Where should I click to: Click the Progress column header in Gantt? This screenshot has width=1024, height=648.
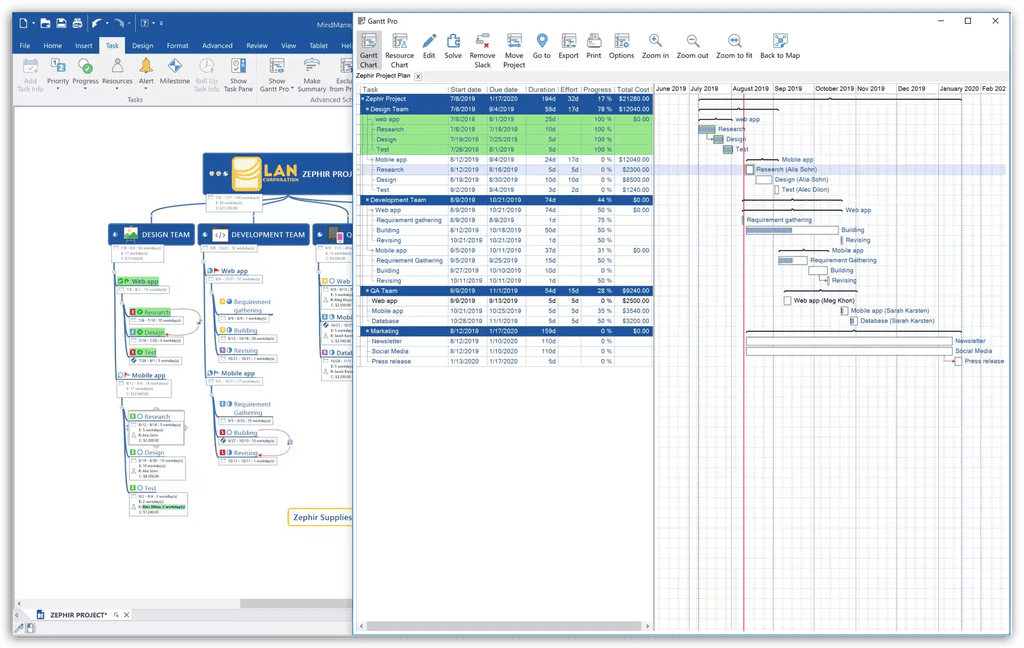pyautogui.click(x=597, y=89)
